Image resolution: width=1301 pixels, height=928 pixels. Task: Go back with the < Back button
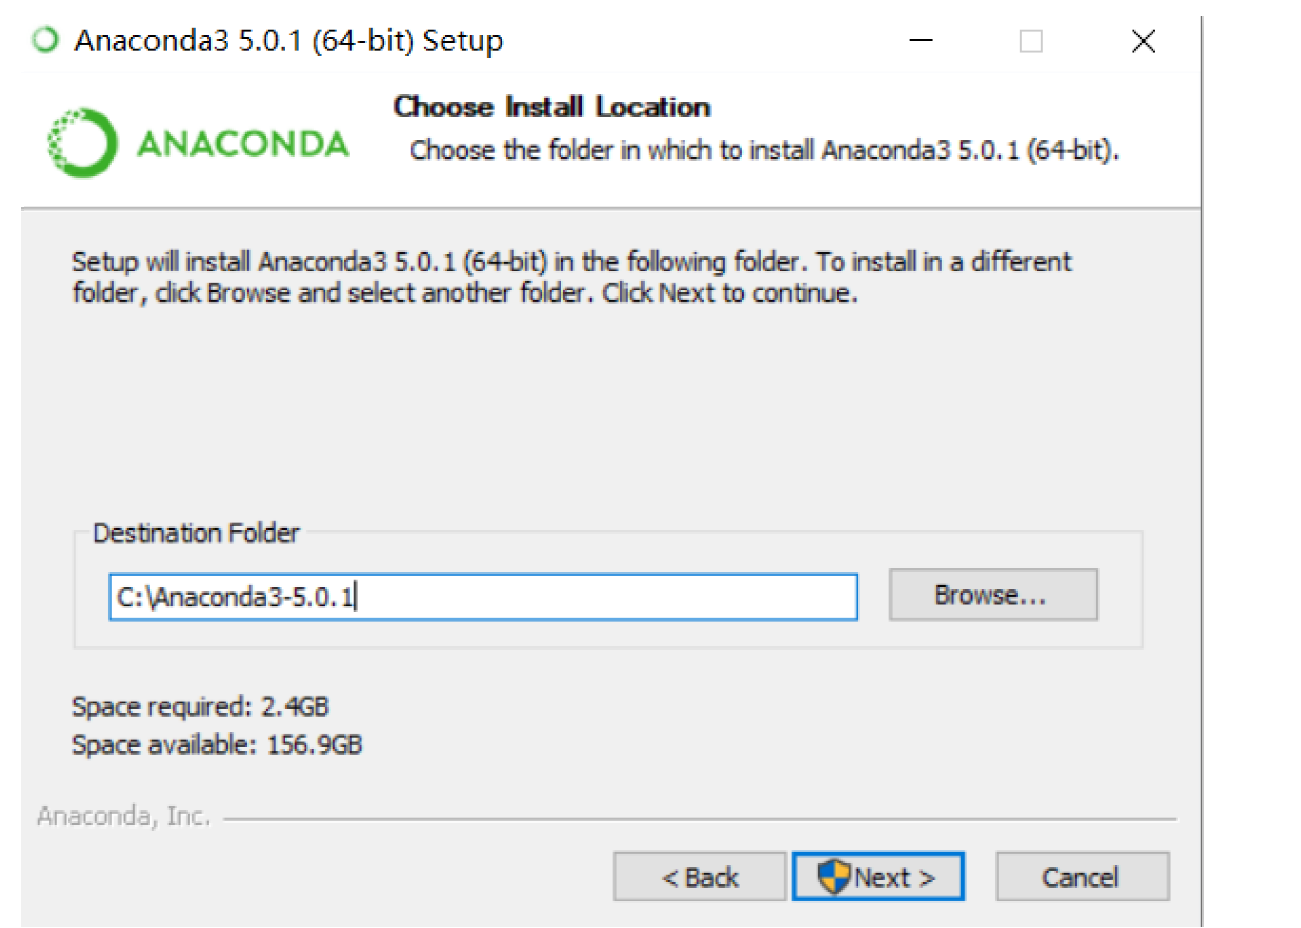[700, 877]
